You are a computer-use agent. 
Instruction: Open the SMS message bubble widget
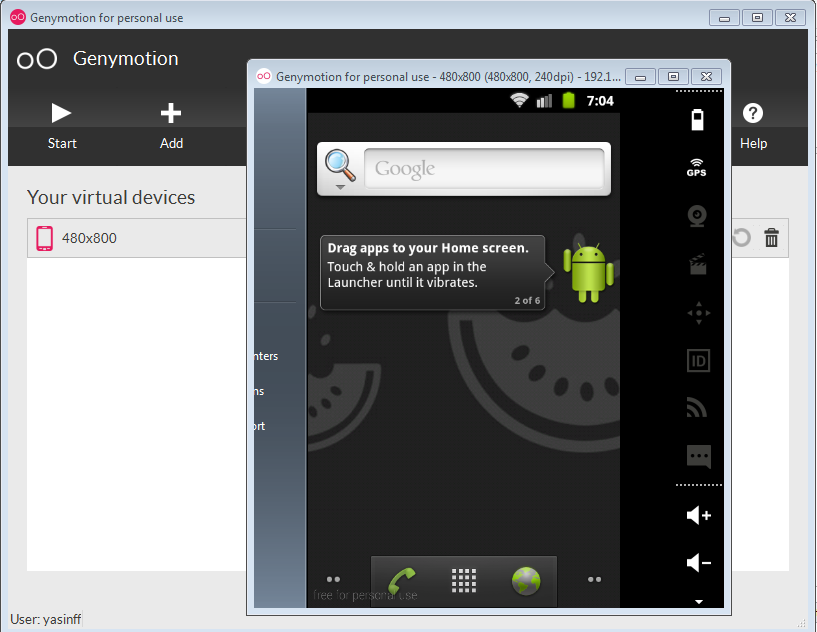click(x=698, y=457)
